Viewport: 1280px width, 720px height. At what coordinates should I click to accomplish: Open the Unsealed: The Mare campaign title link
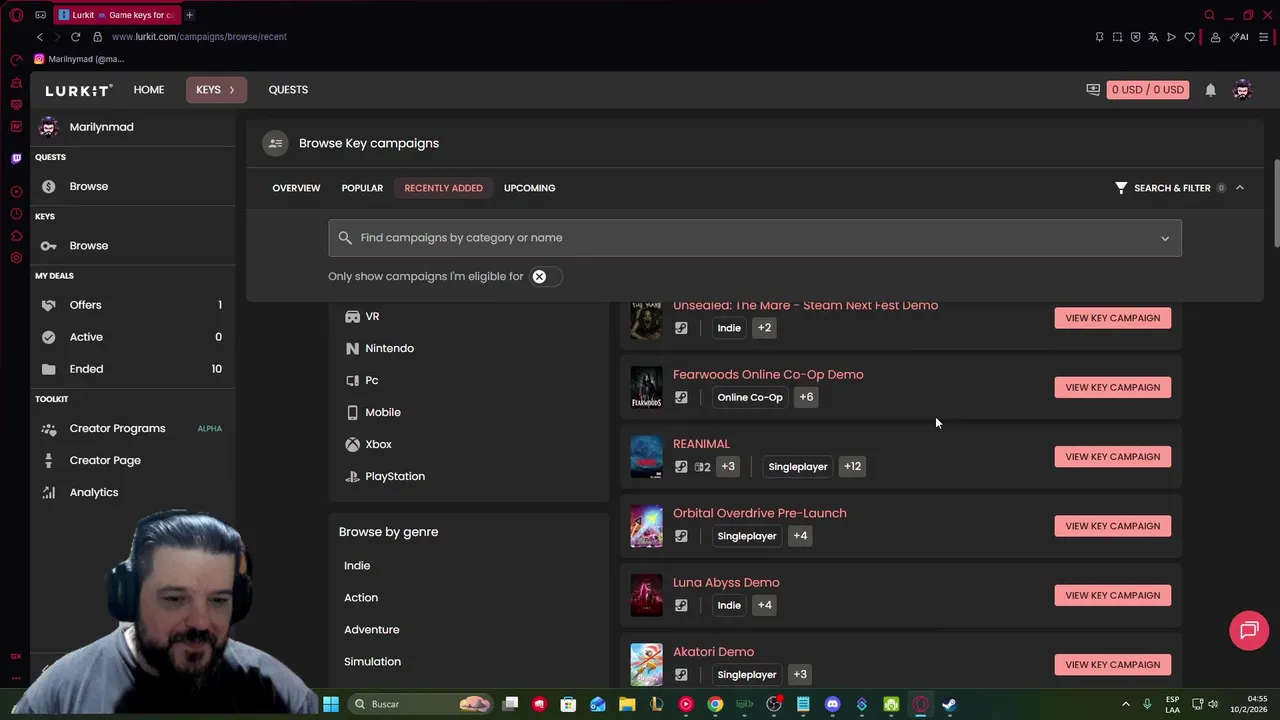coord(805,306)
